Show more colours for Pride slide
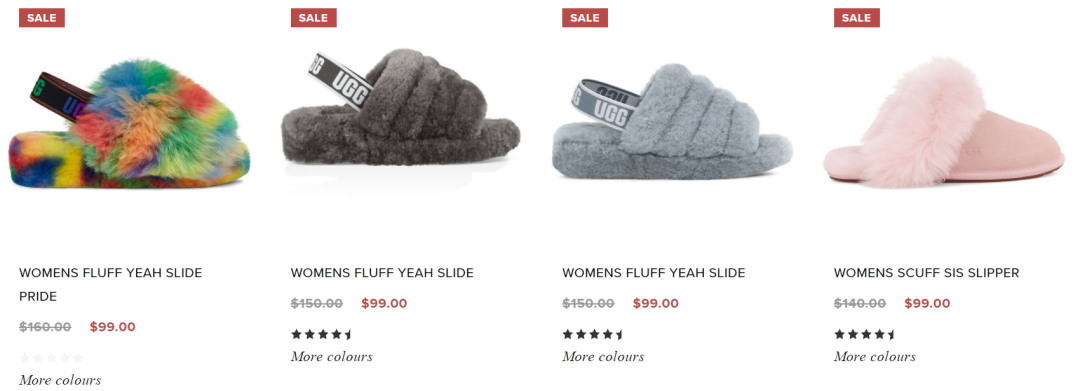Screen dimensions: 1080x391 click(60, 380)
